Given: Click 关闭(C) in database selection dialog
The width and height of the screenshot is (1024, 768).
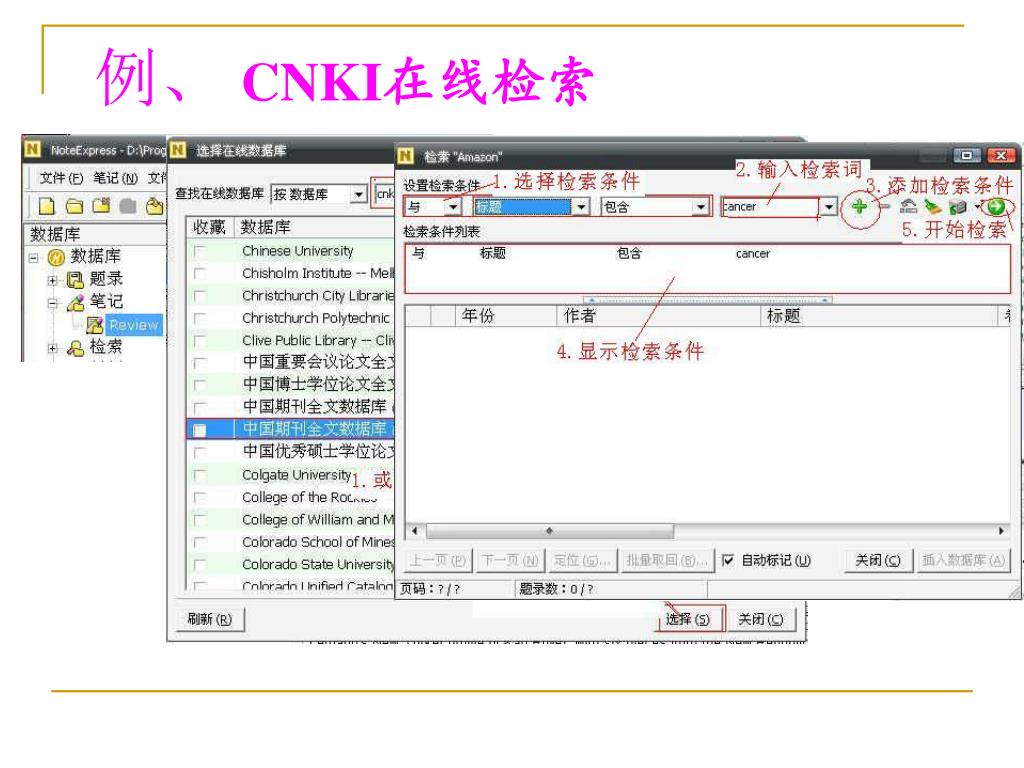Looking at the screenshot, I should pos(761,620).
